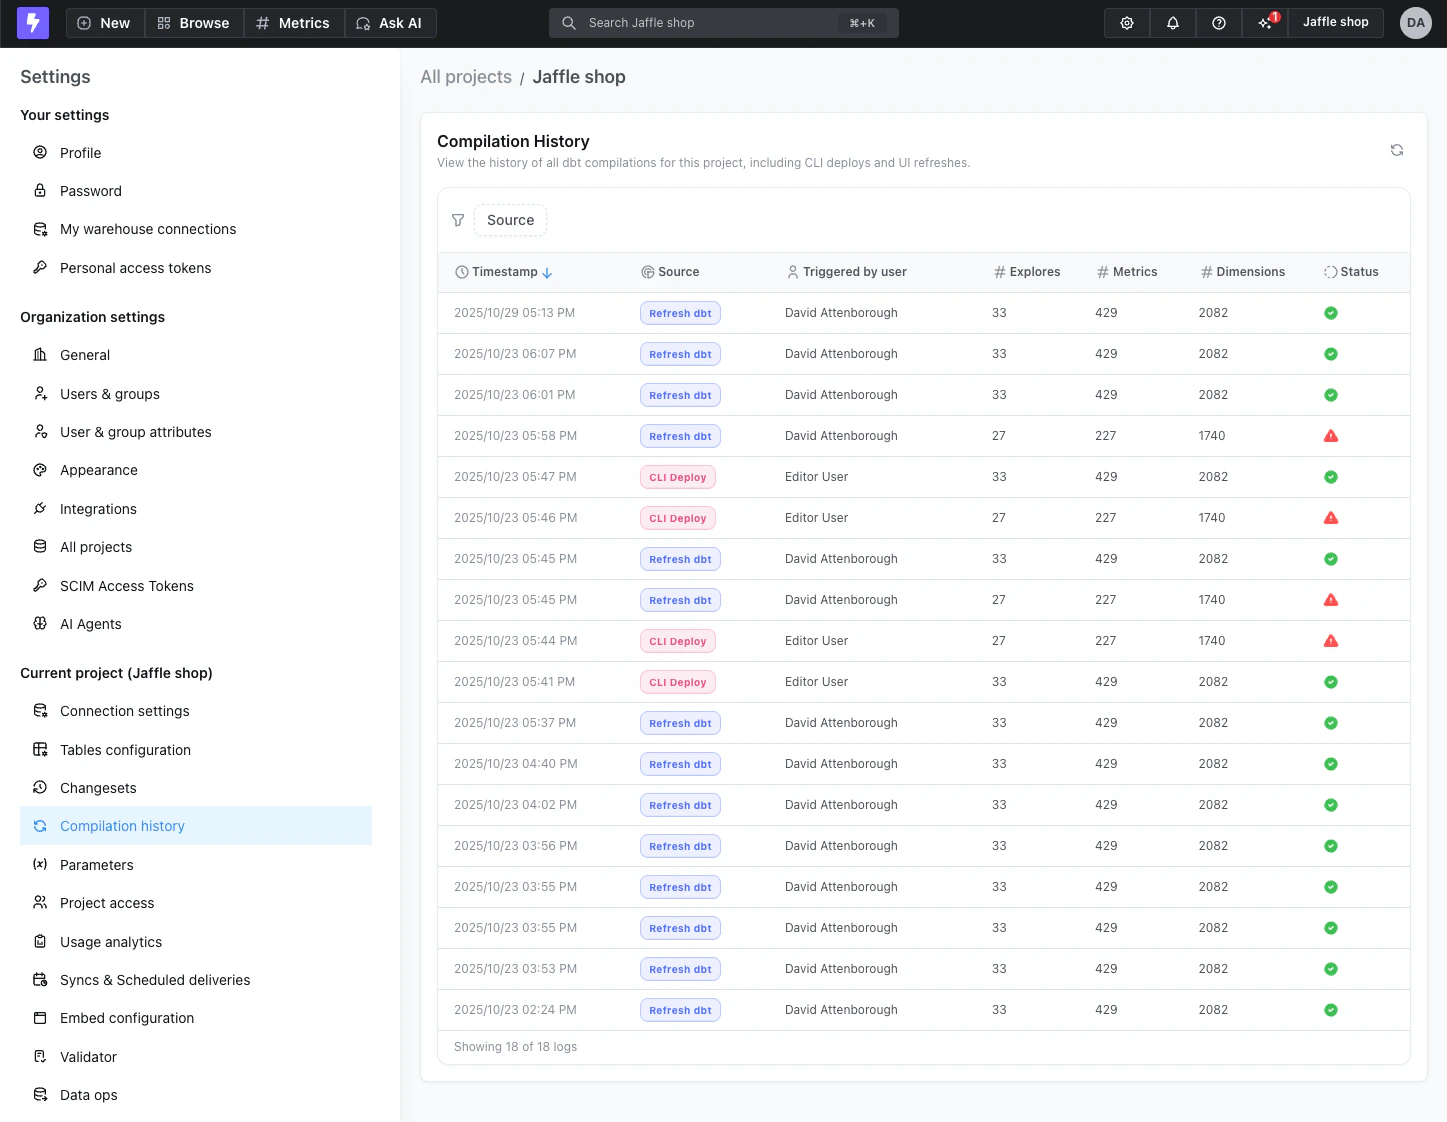Image resolution: width=1447 pixels, height=1122 pixels.
Task: Click the help question mark icon
Action: click(1219, 23)
